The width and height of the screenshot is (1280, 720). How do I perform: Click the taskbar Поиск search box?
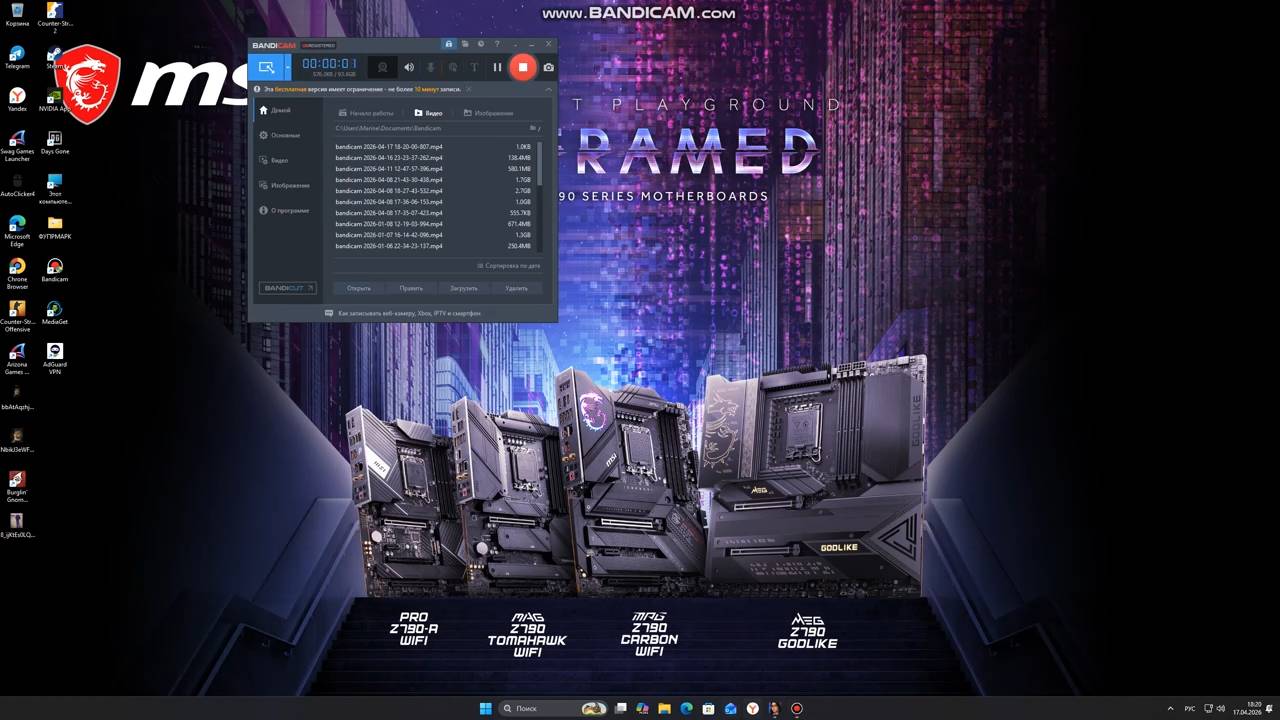tap(554, 708)
